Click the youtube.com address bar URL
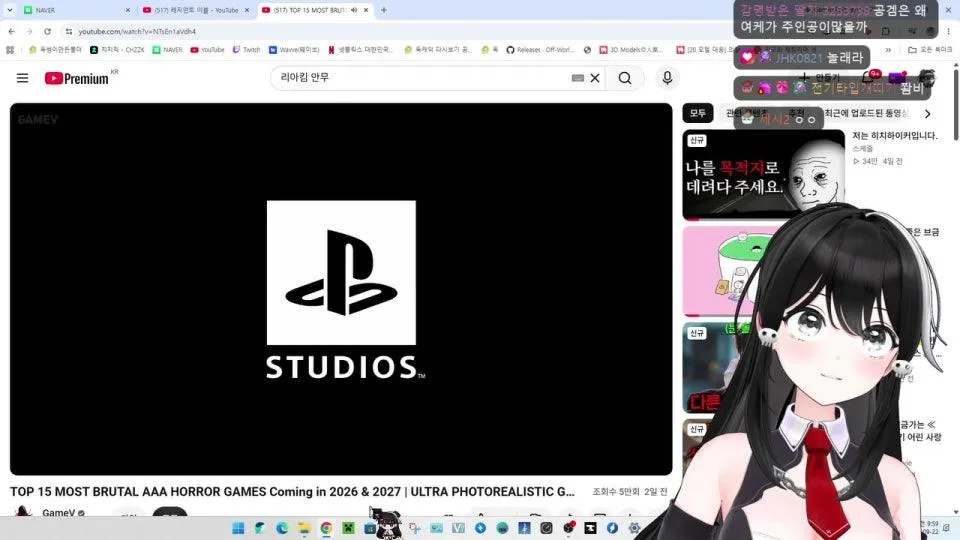 coord(137,31)
